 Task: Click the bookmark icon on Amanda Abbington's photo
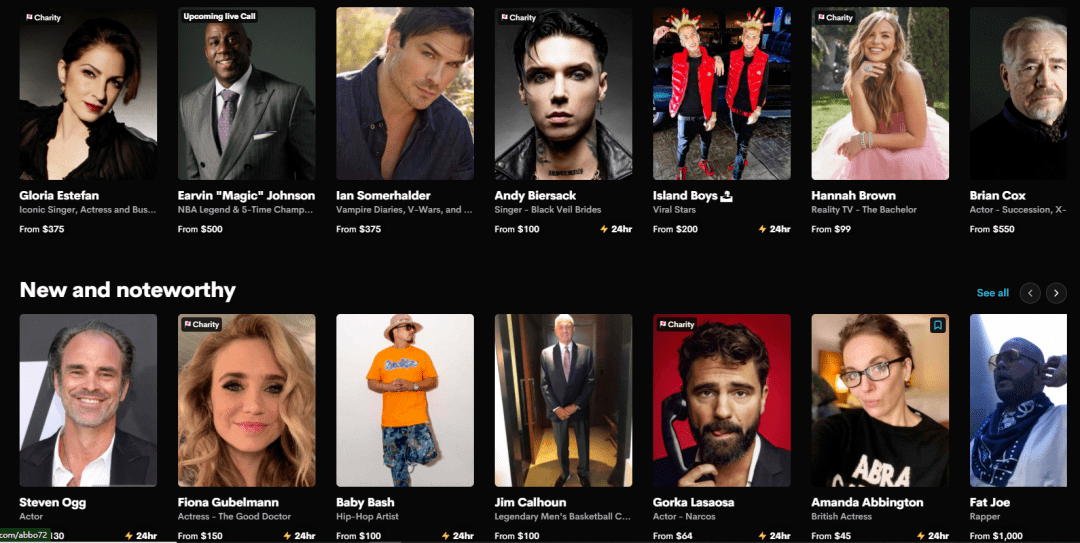pos(937,325)
